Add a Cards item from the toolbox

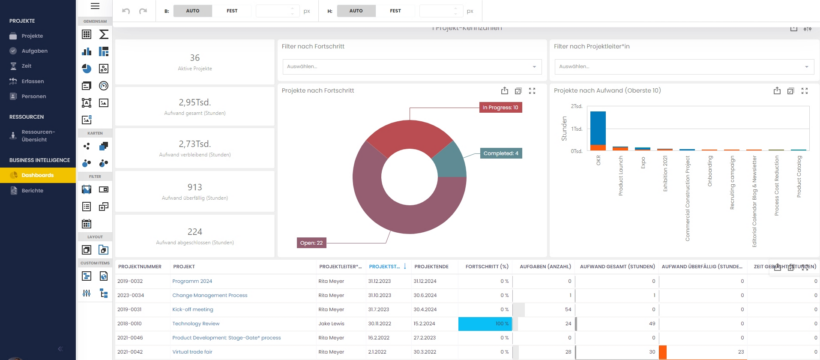coord(87,86)
